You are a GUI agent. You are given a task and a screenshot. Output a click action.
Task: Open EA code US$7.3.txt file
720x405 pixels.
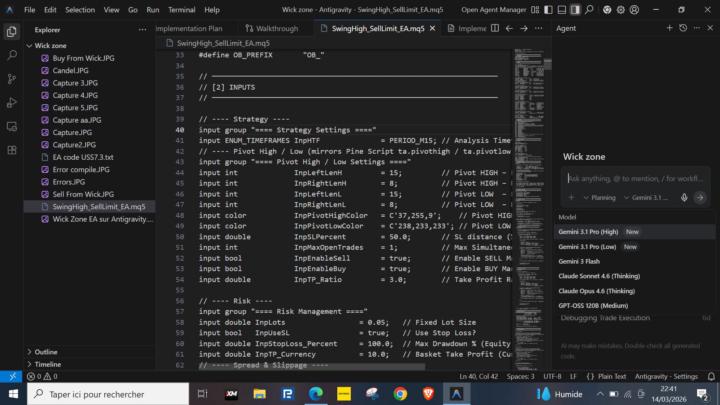83,157
